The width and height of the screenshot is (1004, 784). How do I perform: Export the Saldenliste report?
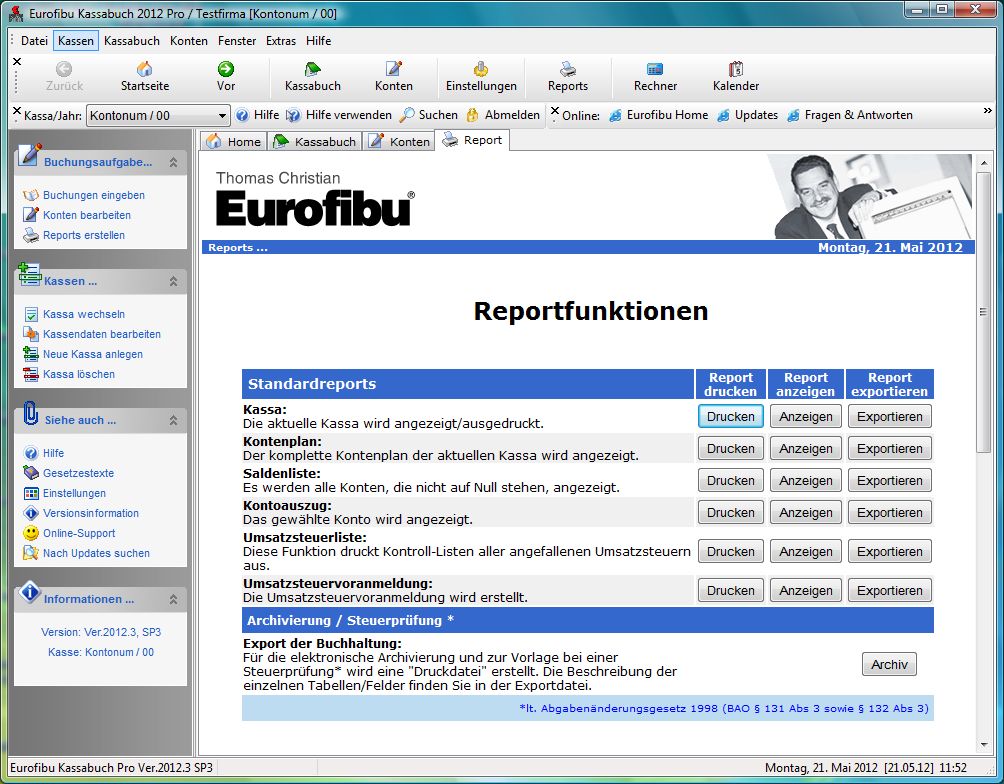point(889,480)
